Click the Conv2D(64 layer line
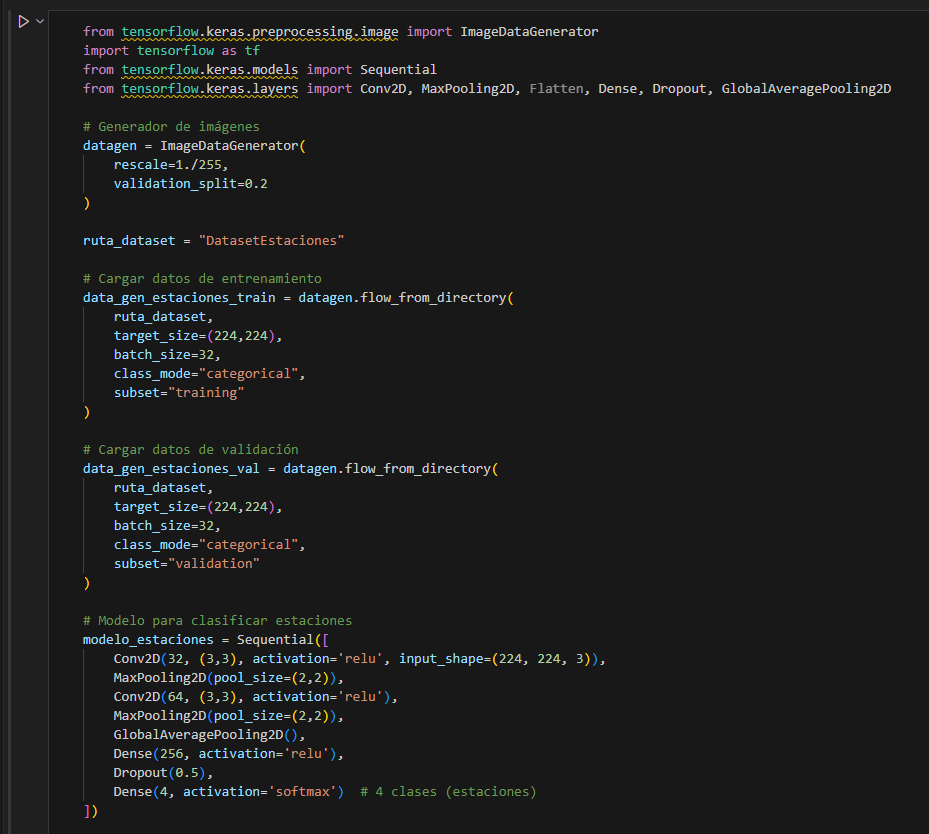Image resolution: width=929 pixels, height=834 pixels. 255,696
